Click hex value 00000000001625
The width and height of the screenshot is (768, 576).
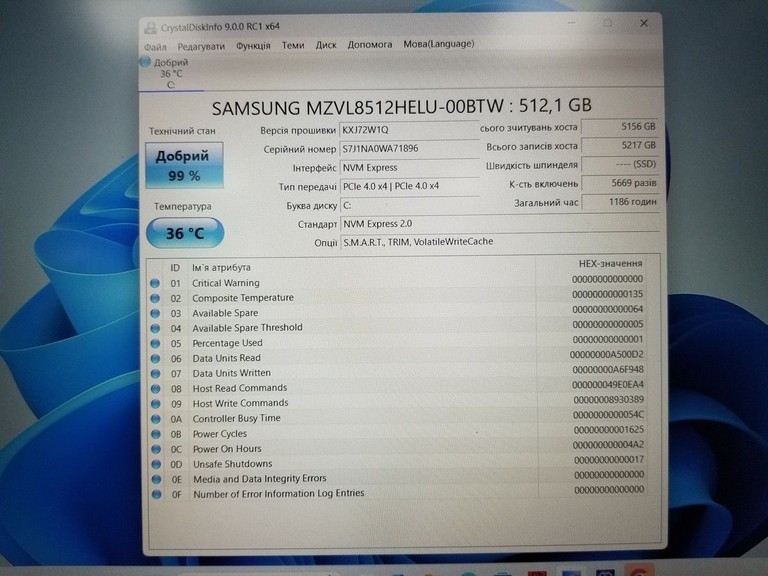609,430
